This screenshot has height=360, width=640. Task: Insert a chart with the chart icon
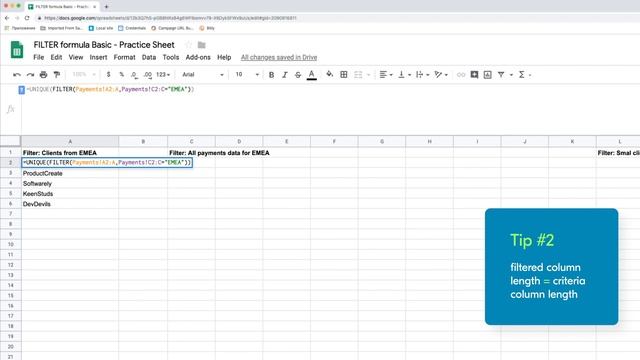click(x=487, y=75)
